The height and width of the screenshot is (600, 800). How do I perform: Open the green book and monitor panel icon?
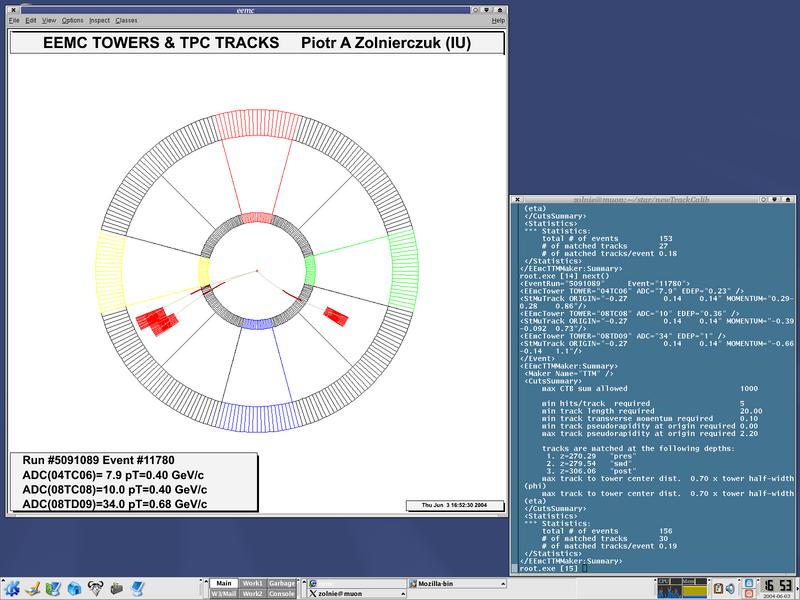point(53,588)
